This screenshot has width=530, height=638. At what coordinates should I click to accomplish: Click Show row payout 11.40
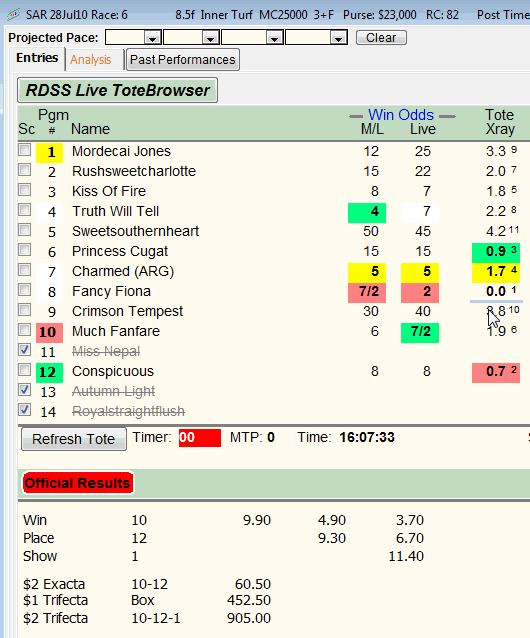(406, 556)
